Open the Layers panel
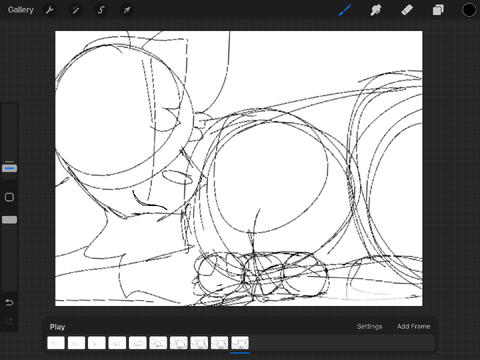 438,10
